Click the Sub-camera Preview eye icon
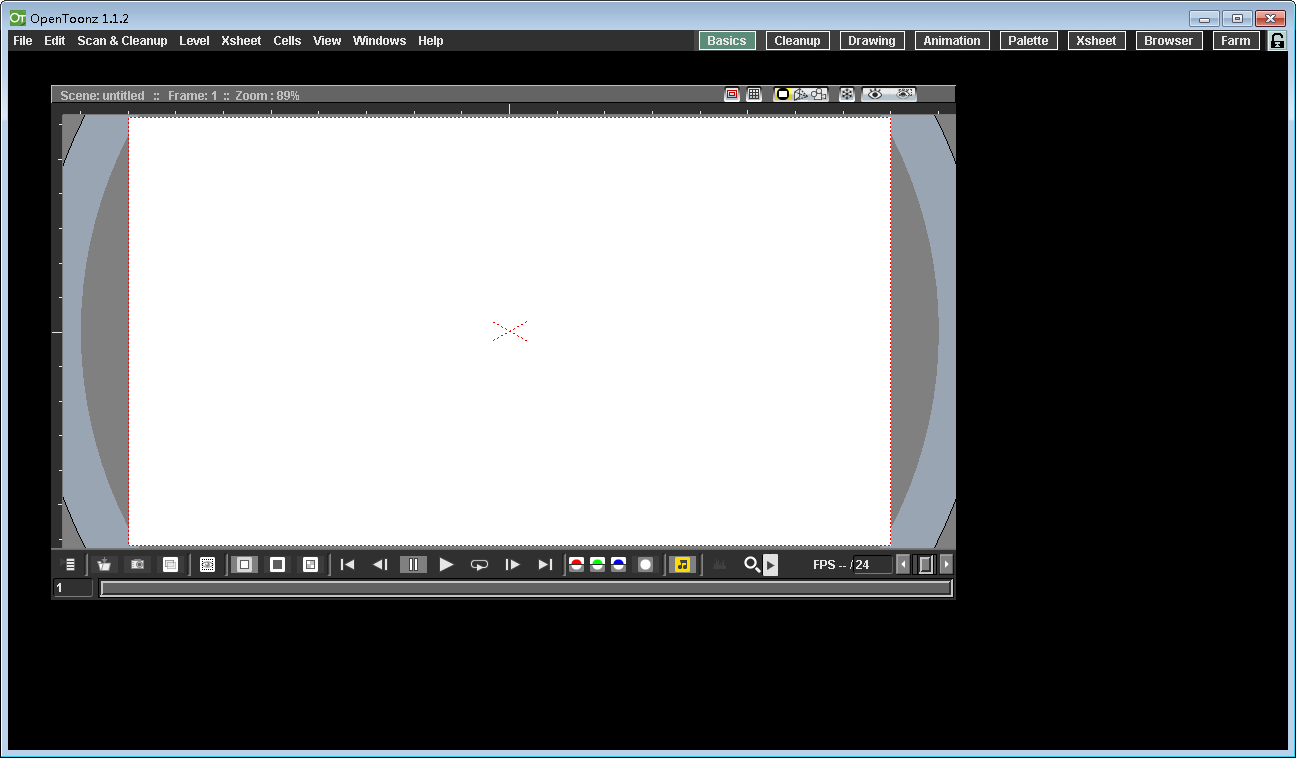The width and height of the screenshot is (1296, 758). [904, 94]
